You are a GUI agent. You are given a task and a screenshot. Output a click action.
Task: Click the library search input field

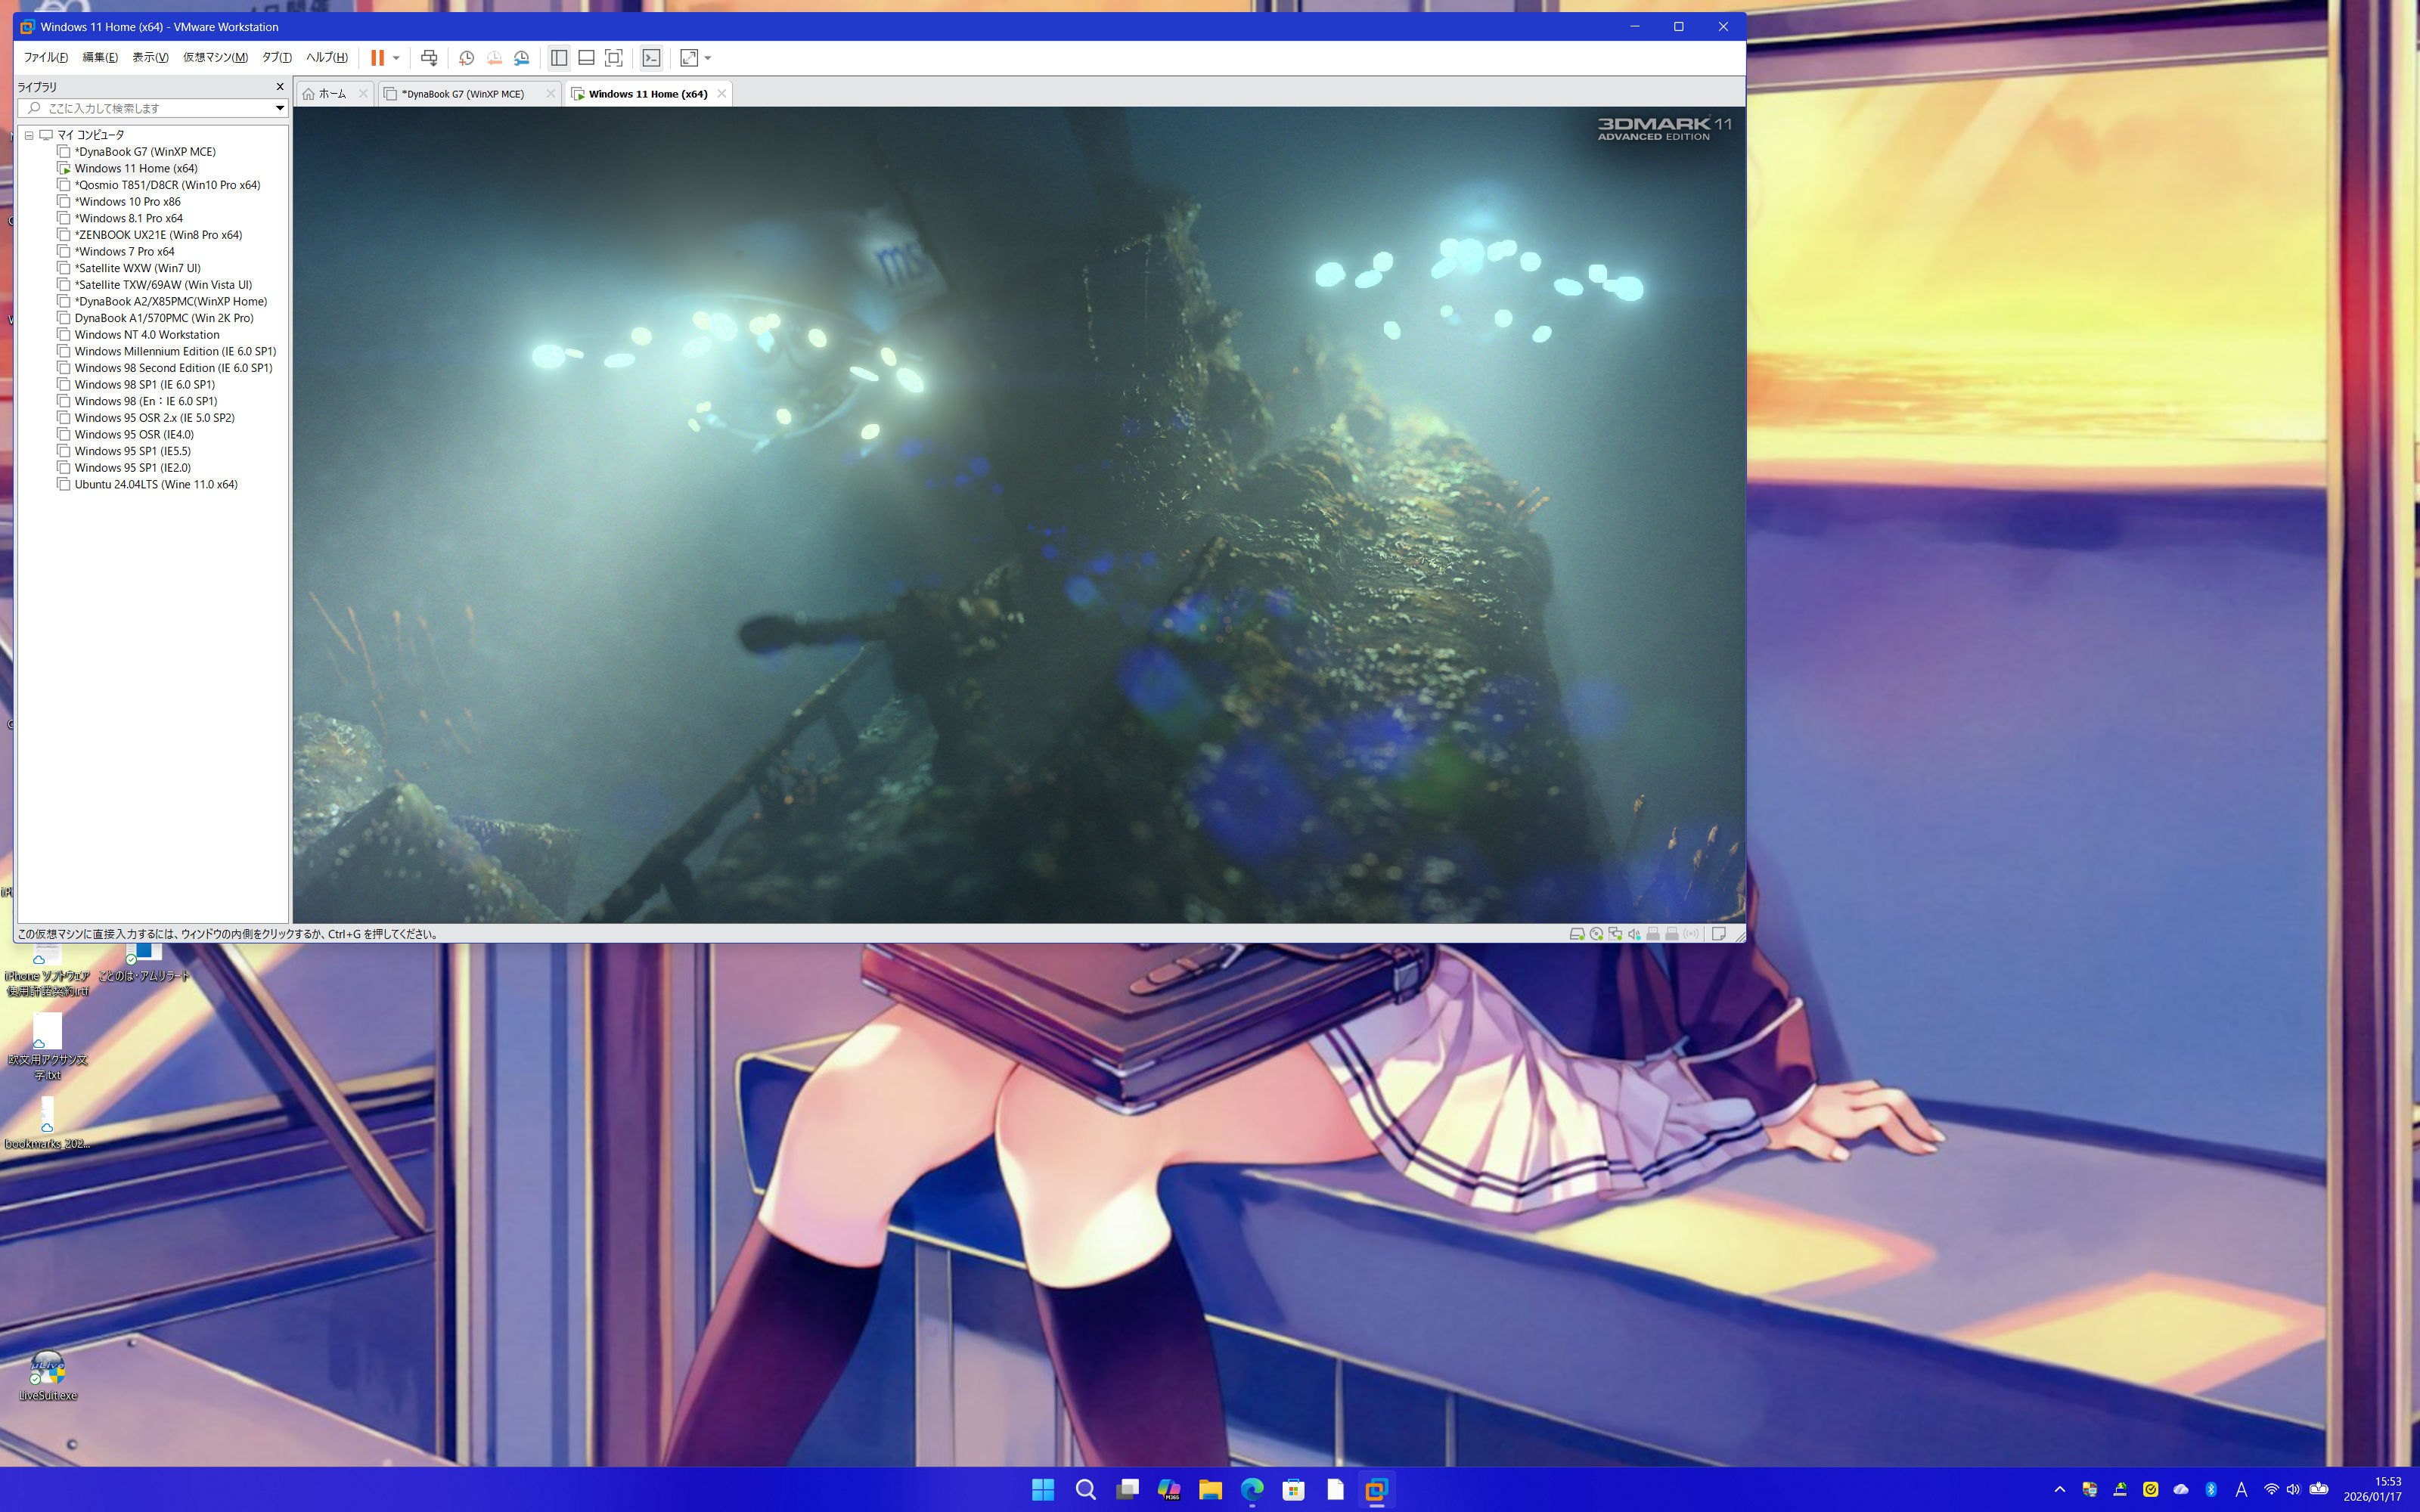click(150, 108)
